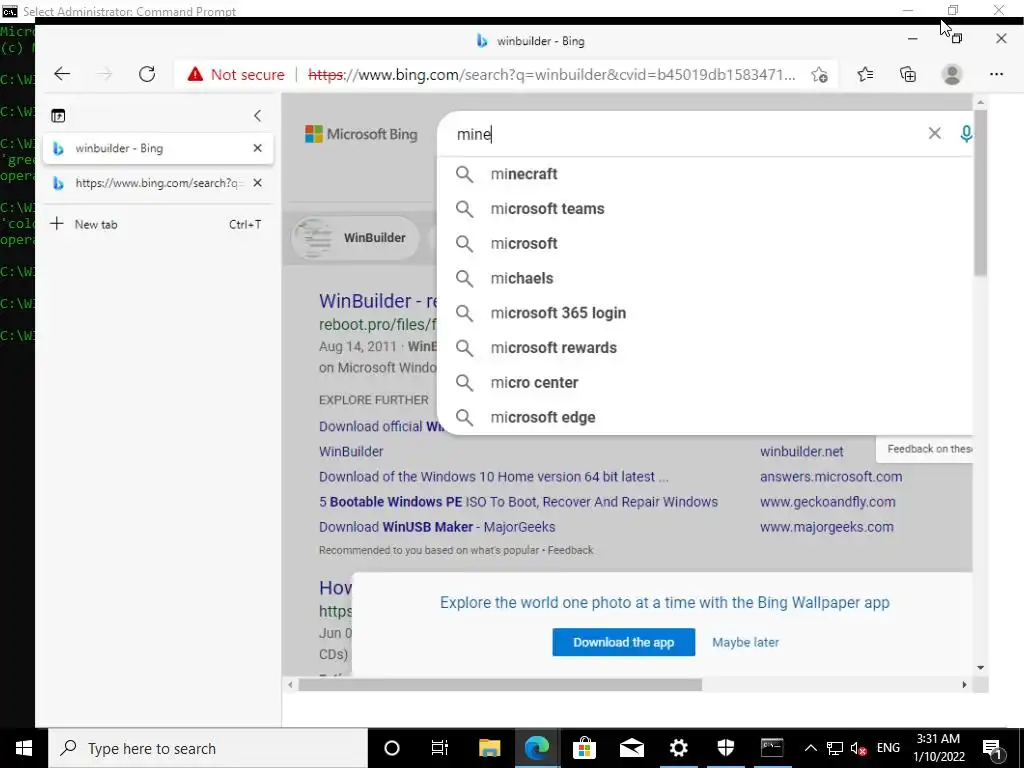1024x768 pixels.
Task: Open the Mail app from taskbar
Action: pyautogui.click(x=632, y=748)
